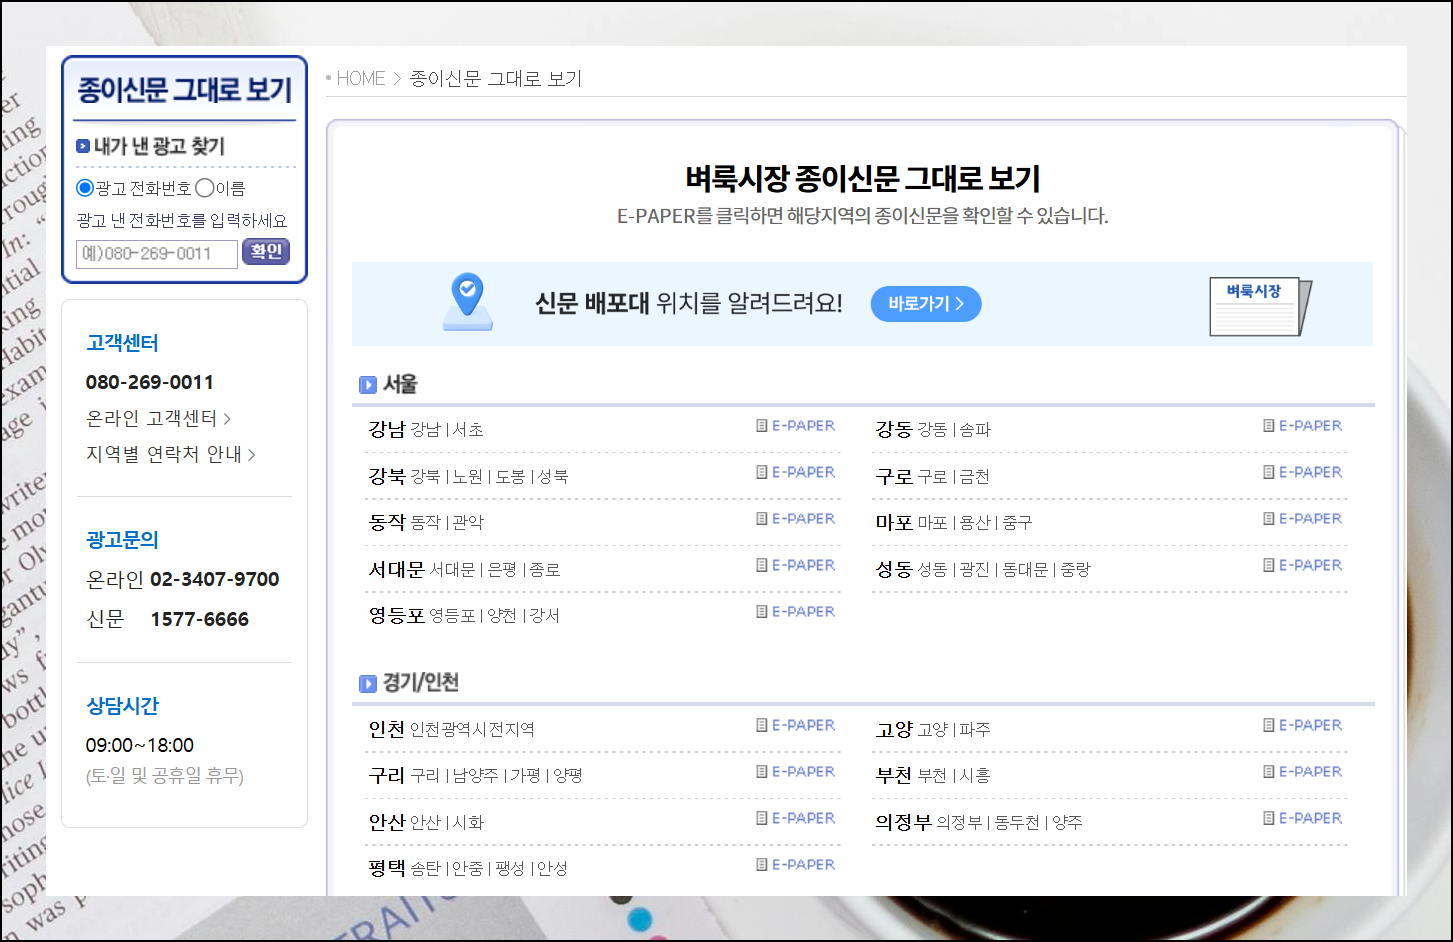Click the phone number input field

coord(157,253)
